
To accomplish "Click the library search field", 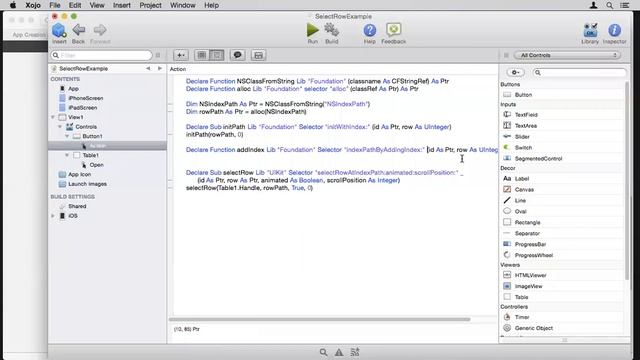I will (x=579, y=72).
